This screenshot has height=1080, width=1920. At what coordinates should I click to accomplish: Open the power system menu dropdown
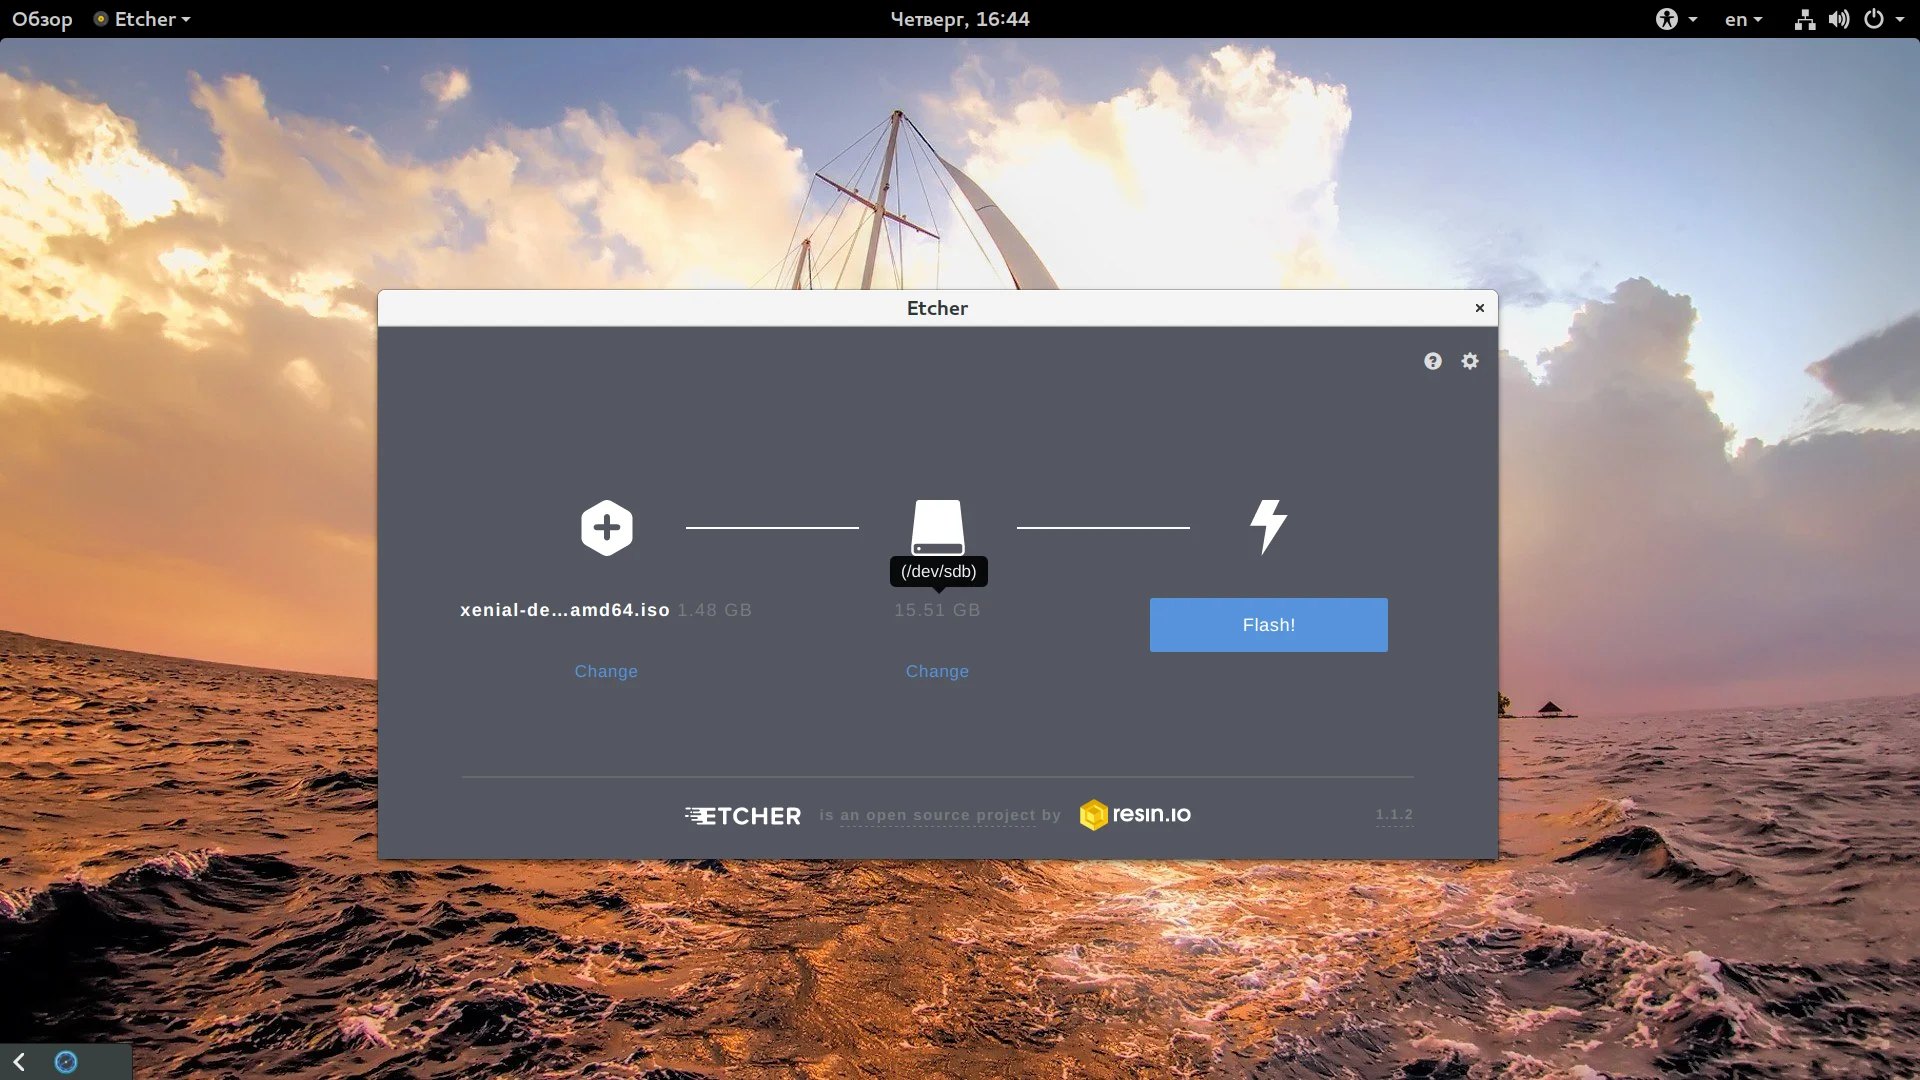click(x=1884, y=19)
